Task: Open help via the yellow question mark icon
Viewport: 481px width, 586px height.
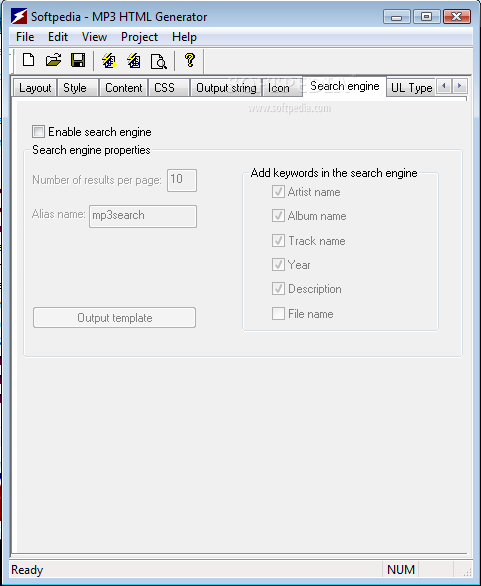Action: click(190, 60)
